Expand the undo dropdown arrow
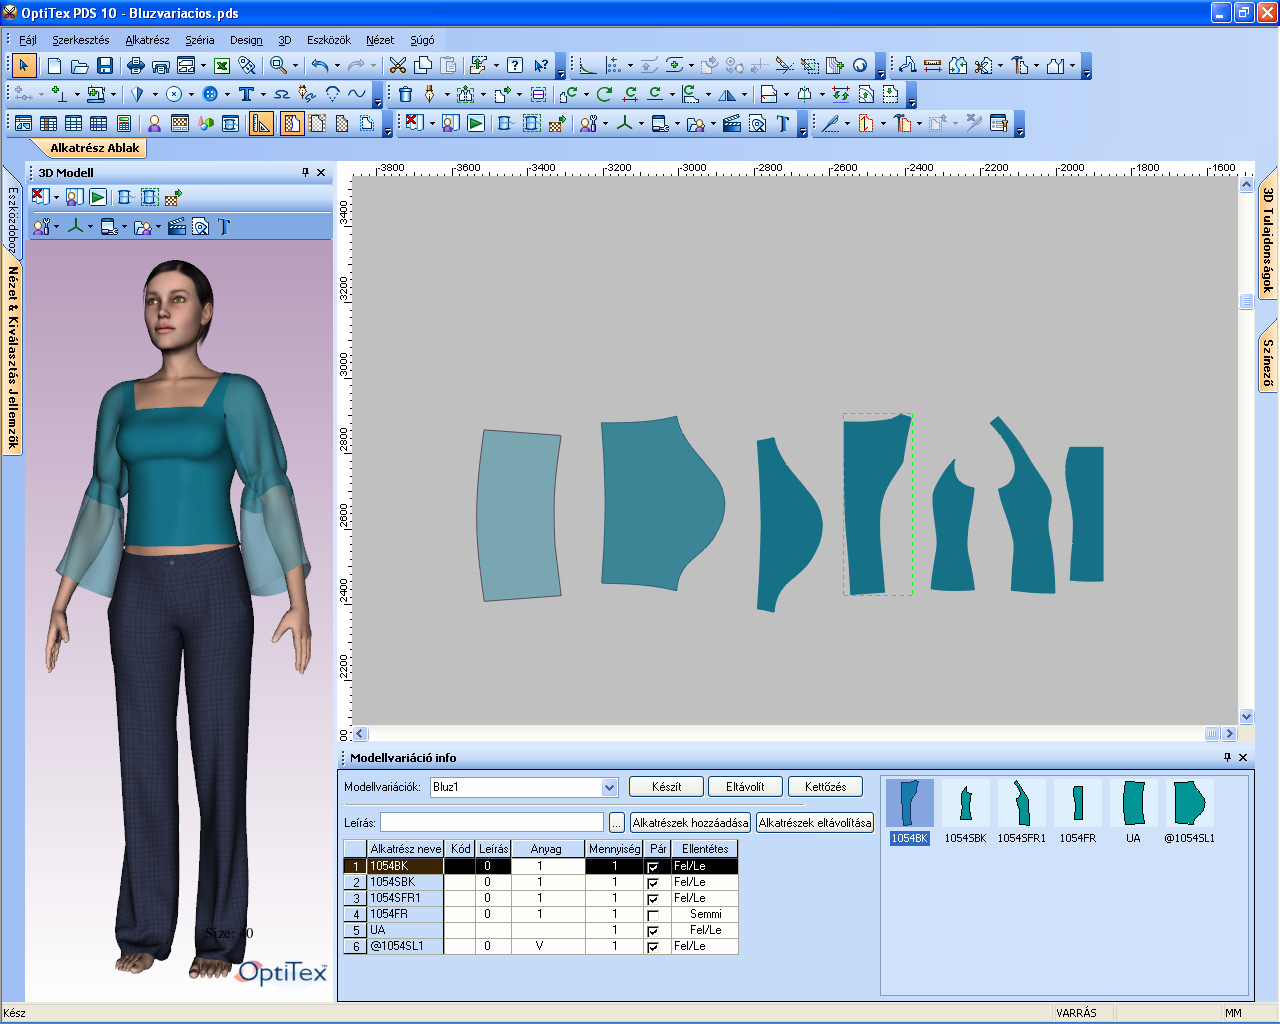Image resolution: width=1280 pixels, height=1024 pixels. click(337, 66)
